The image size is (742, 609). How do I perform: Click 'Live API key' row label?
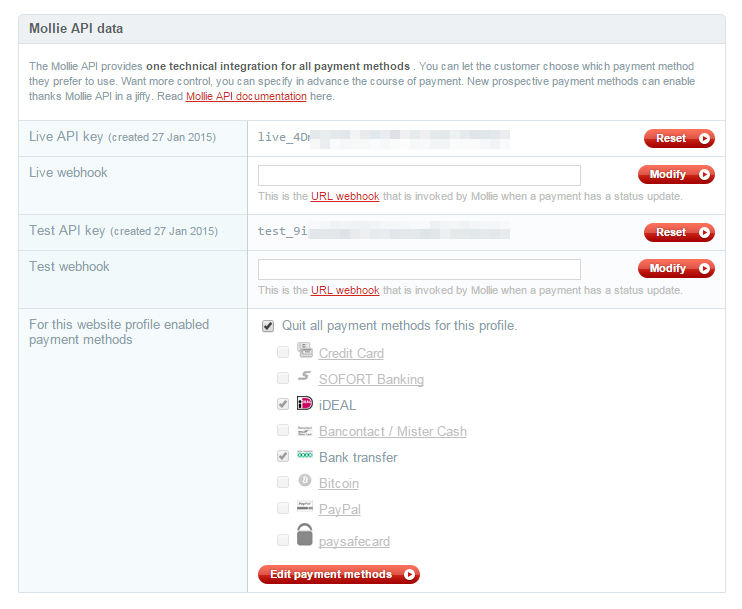(x=123, y=137)
